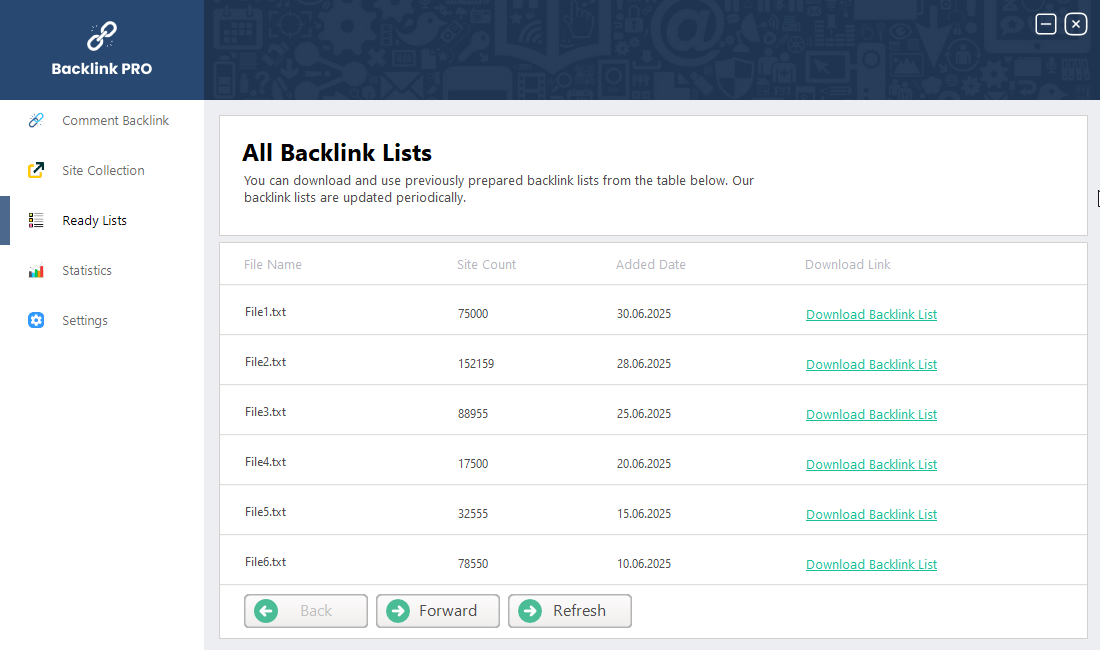Screen dimensions: 1100x650
Task: Click the Site Collection external-link icon
Action: point(36,170)
